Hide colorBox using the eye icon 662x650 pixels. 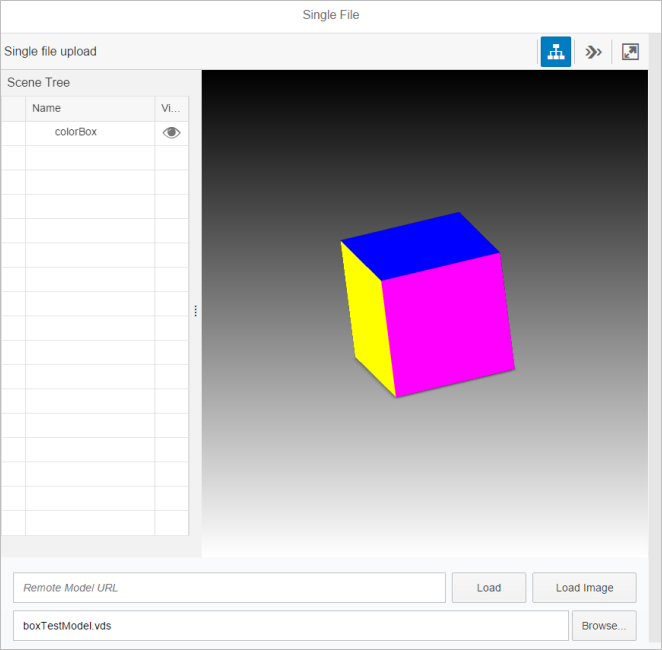pyautogui.click(x=172, y=133)
